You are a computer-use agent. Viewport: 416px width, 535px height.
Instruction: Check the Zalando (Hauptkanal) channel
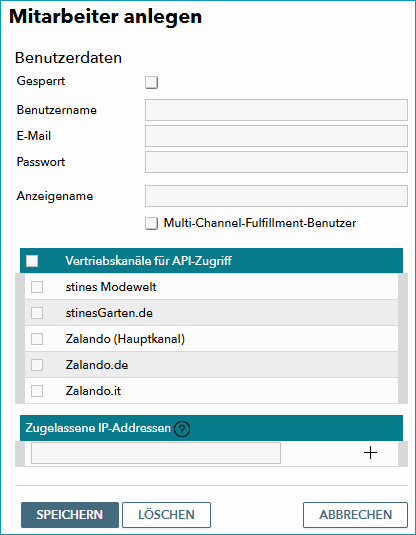pos(37,339)
